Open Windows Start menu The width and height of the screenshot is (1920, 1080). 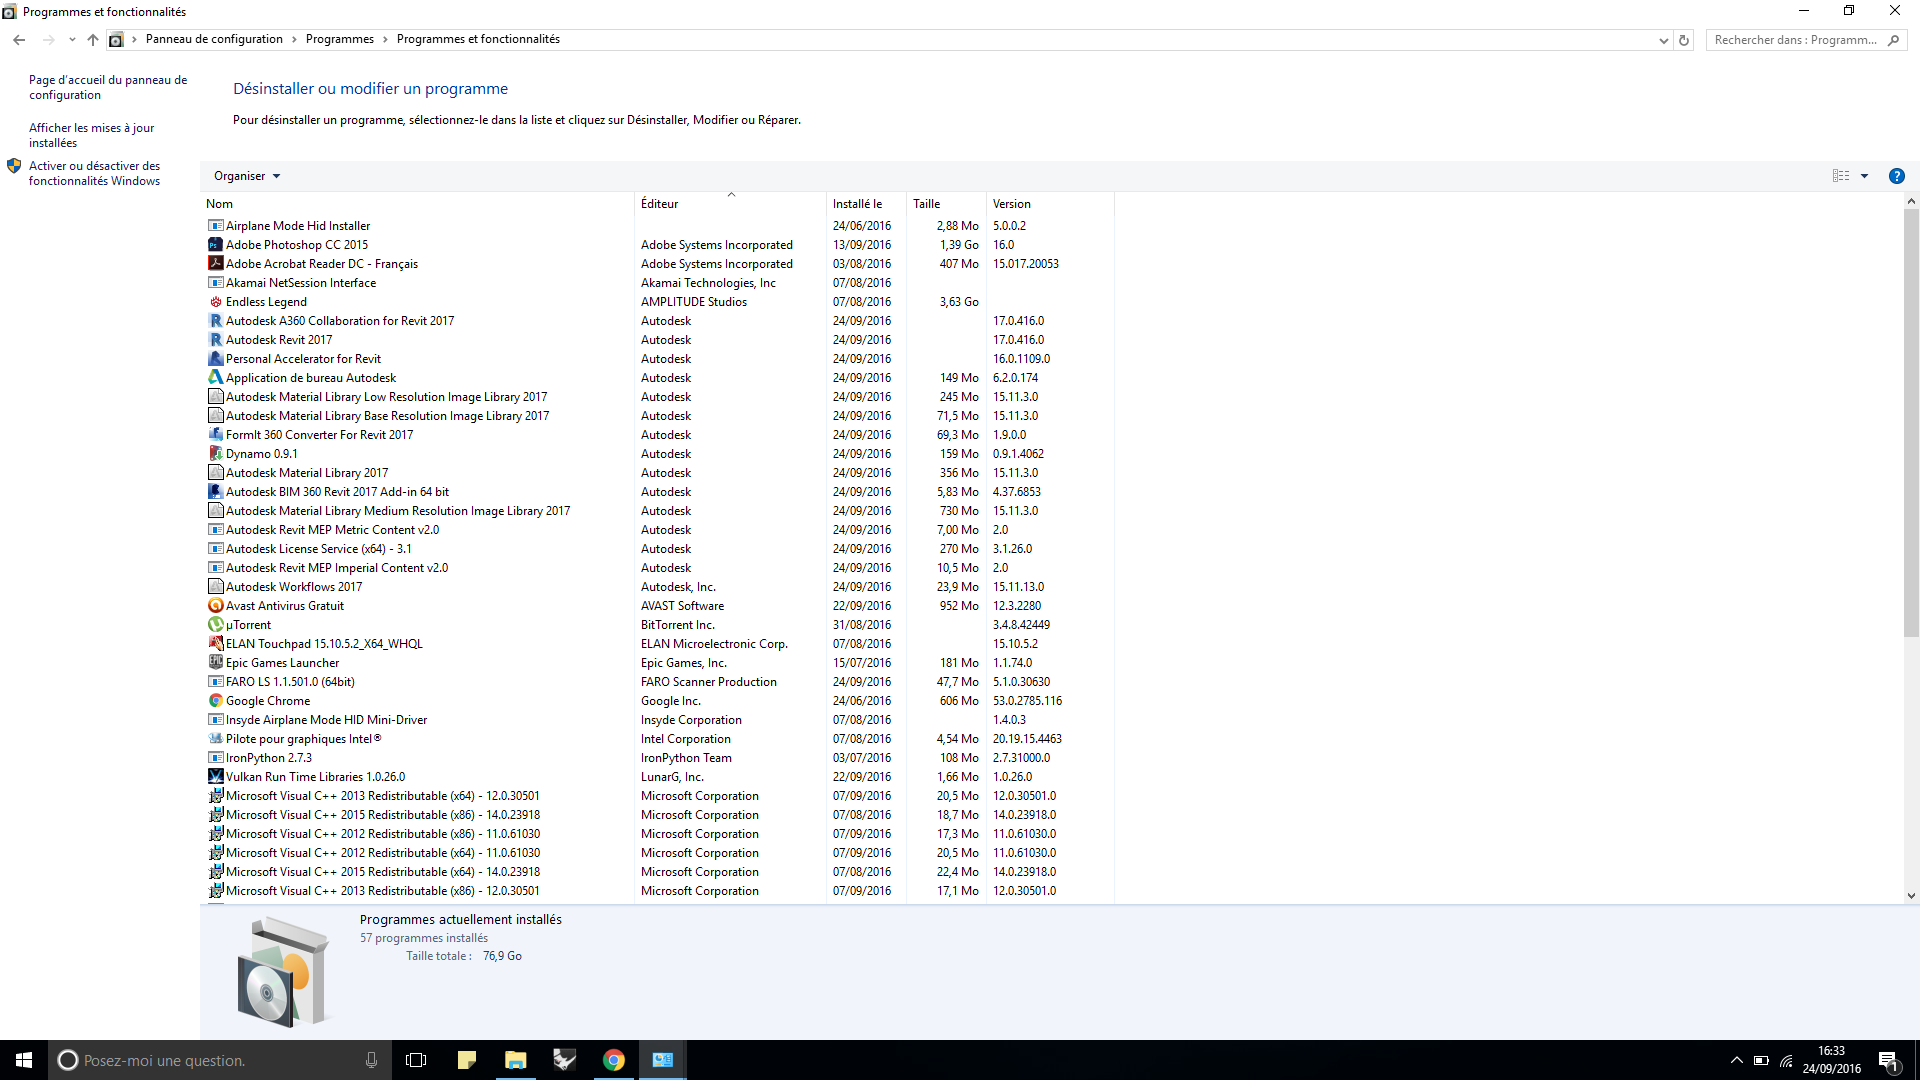click(24, 1060)
